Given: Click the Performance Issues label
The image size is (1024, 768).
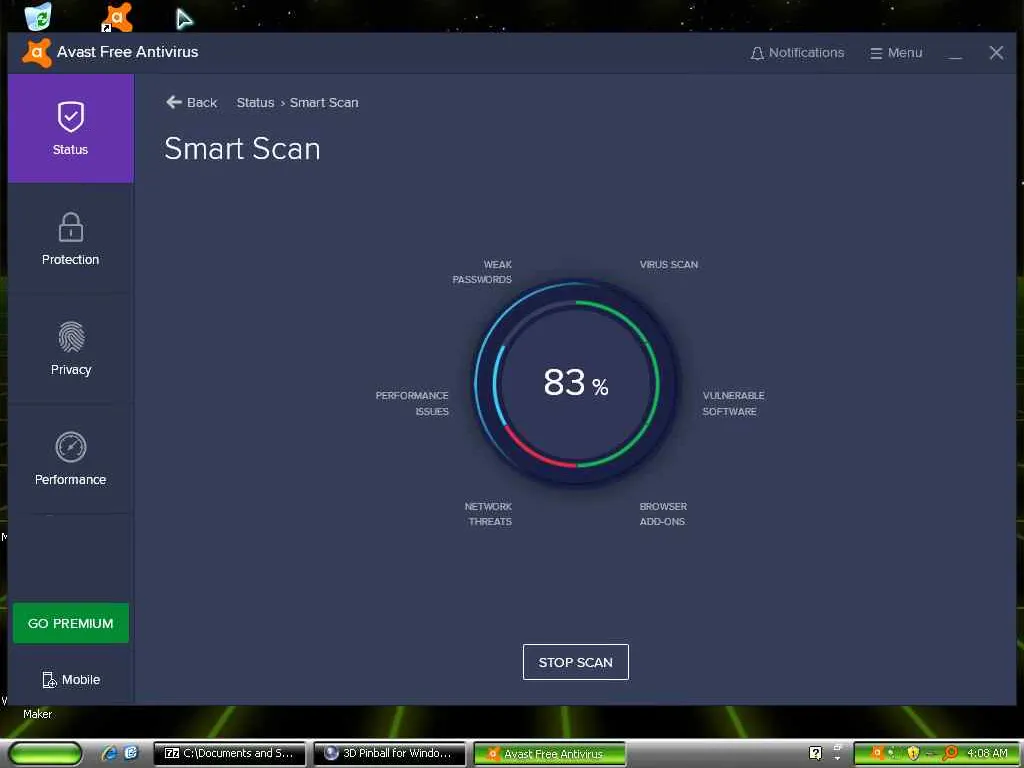Looking at the screenshot, I should tap(412, 404).
